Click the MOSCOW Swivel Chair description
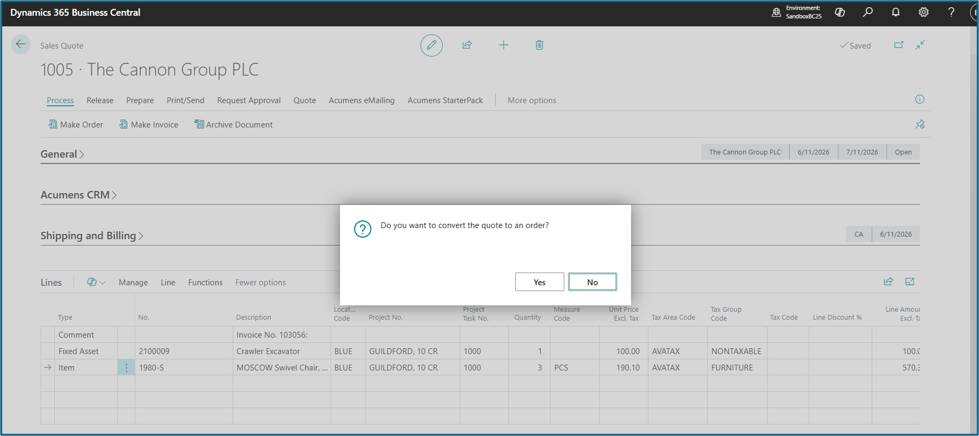 (x=282, y=368)
